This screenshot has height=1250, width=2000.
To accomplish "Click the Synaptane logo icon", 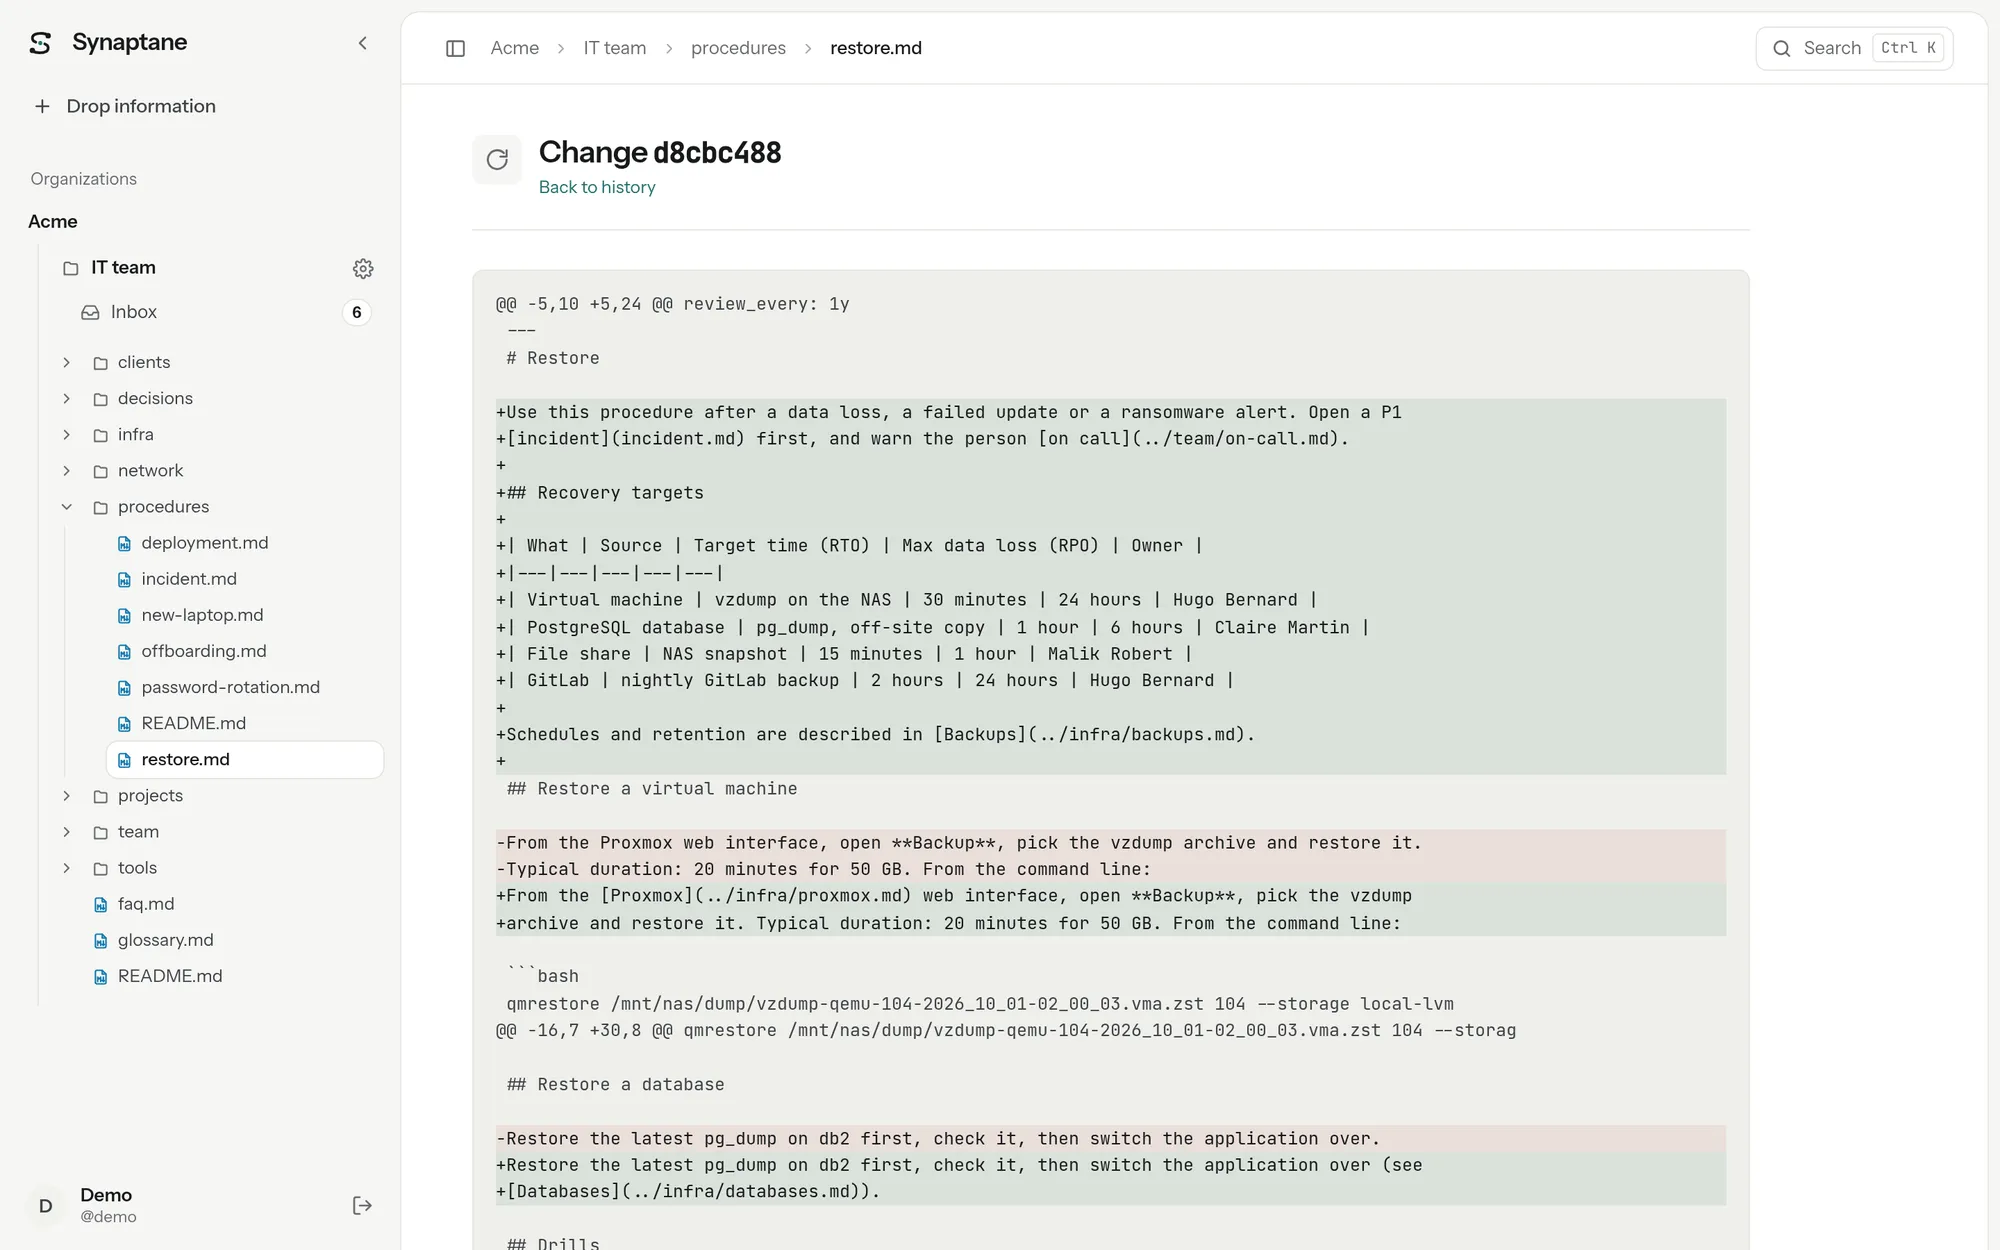I will tap(40, 42).
